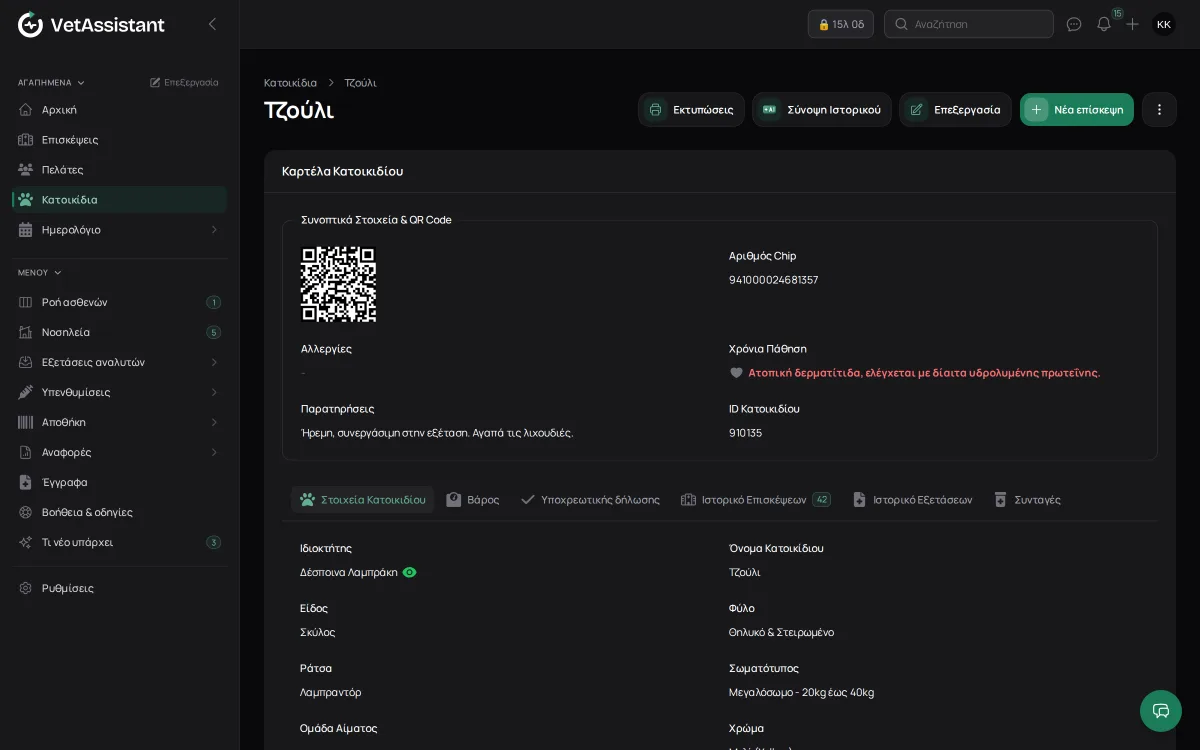Click the AI icon in Σύνοψη Ιστορικού
The image size is (1200, 750).
coord(770,110)
